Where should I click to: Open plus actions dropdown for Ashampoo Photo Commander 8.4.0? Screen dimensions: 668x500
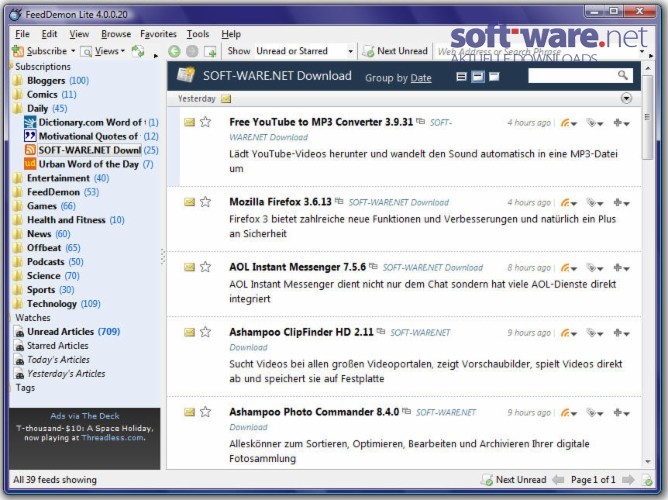coord(622,413)
